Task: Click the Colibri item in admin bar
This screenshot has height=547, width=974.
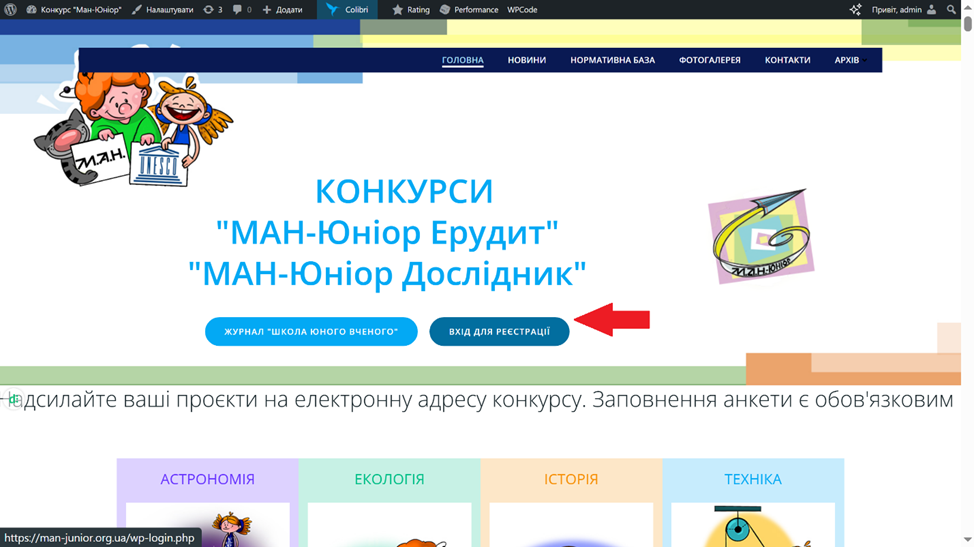Action: point(347,10)
